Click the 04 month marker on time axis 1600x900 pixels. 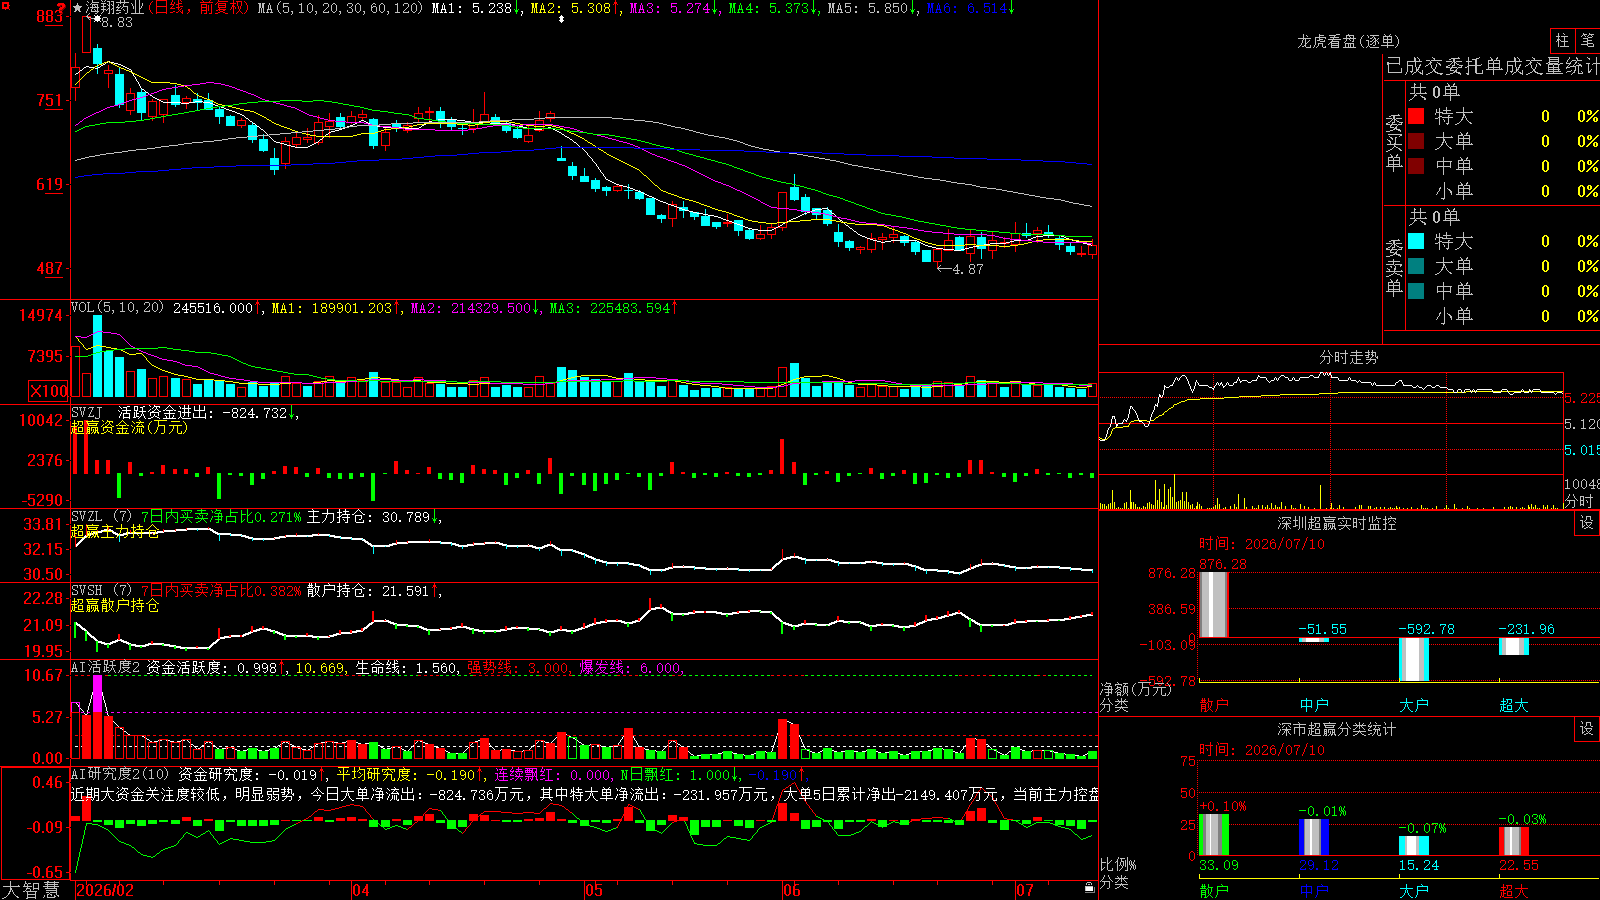pyautogui.click(x=361, y=890)
